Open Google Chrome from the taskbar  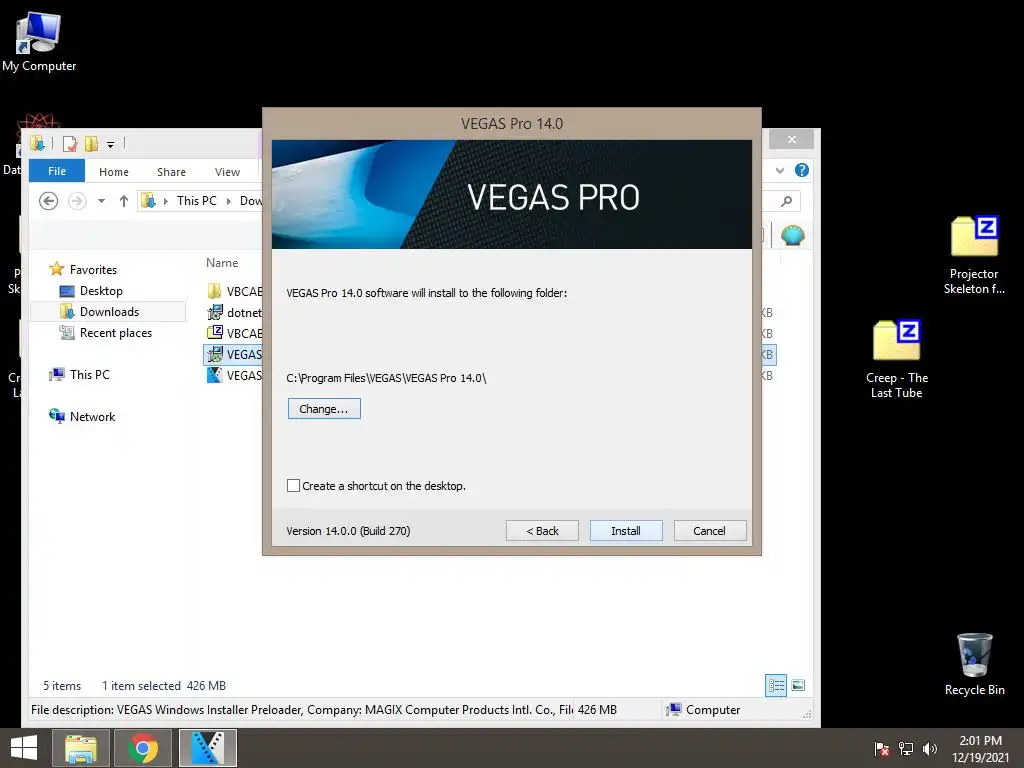143,748
